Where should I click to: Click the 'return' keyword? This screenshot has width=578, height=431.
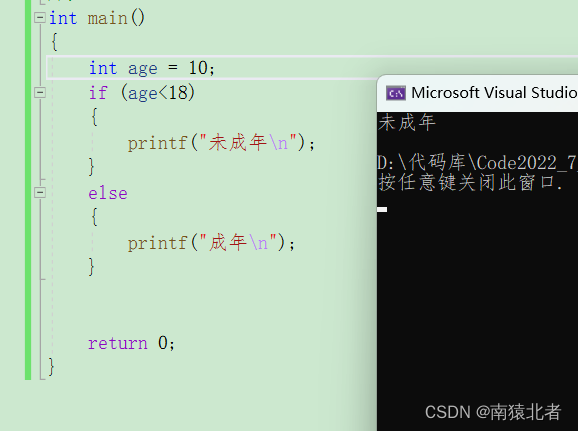click(118, 343)
